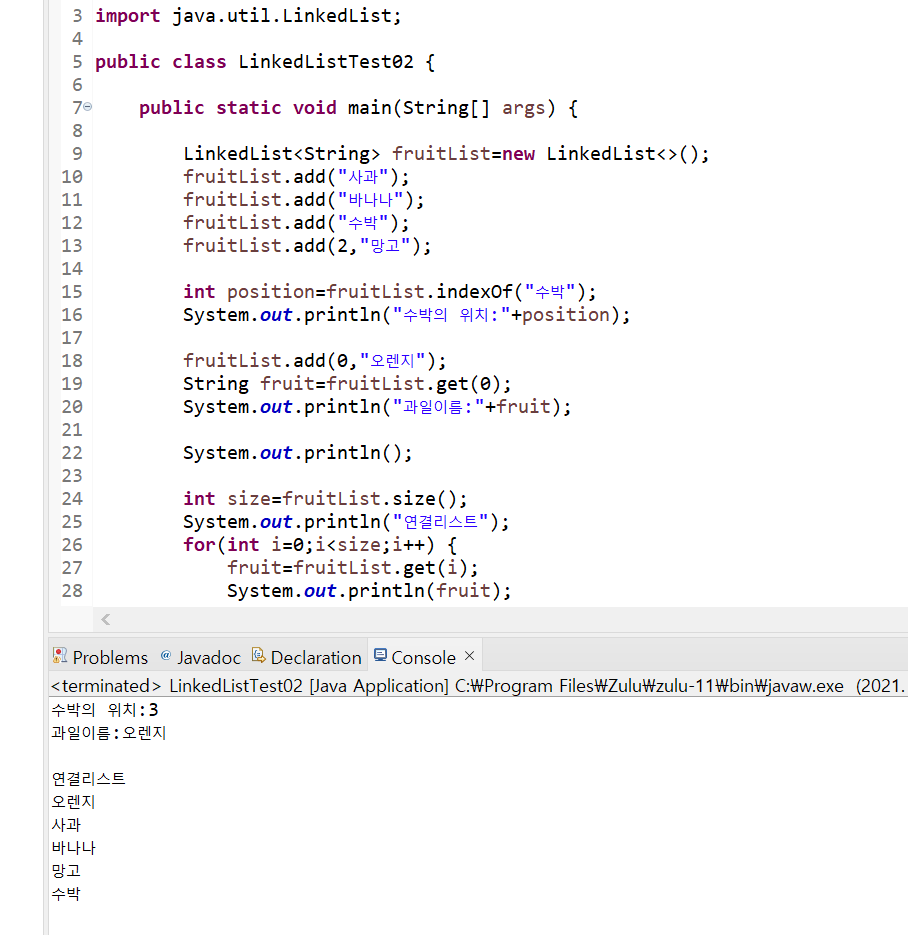
Task: Click fruitList.add("바나나") on line 11
Action: (303, 200)
